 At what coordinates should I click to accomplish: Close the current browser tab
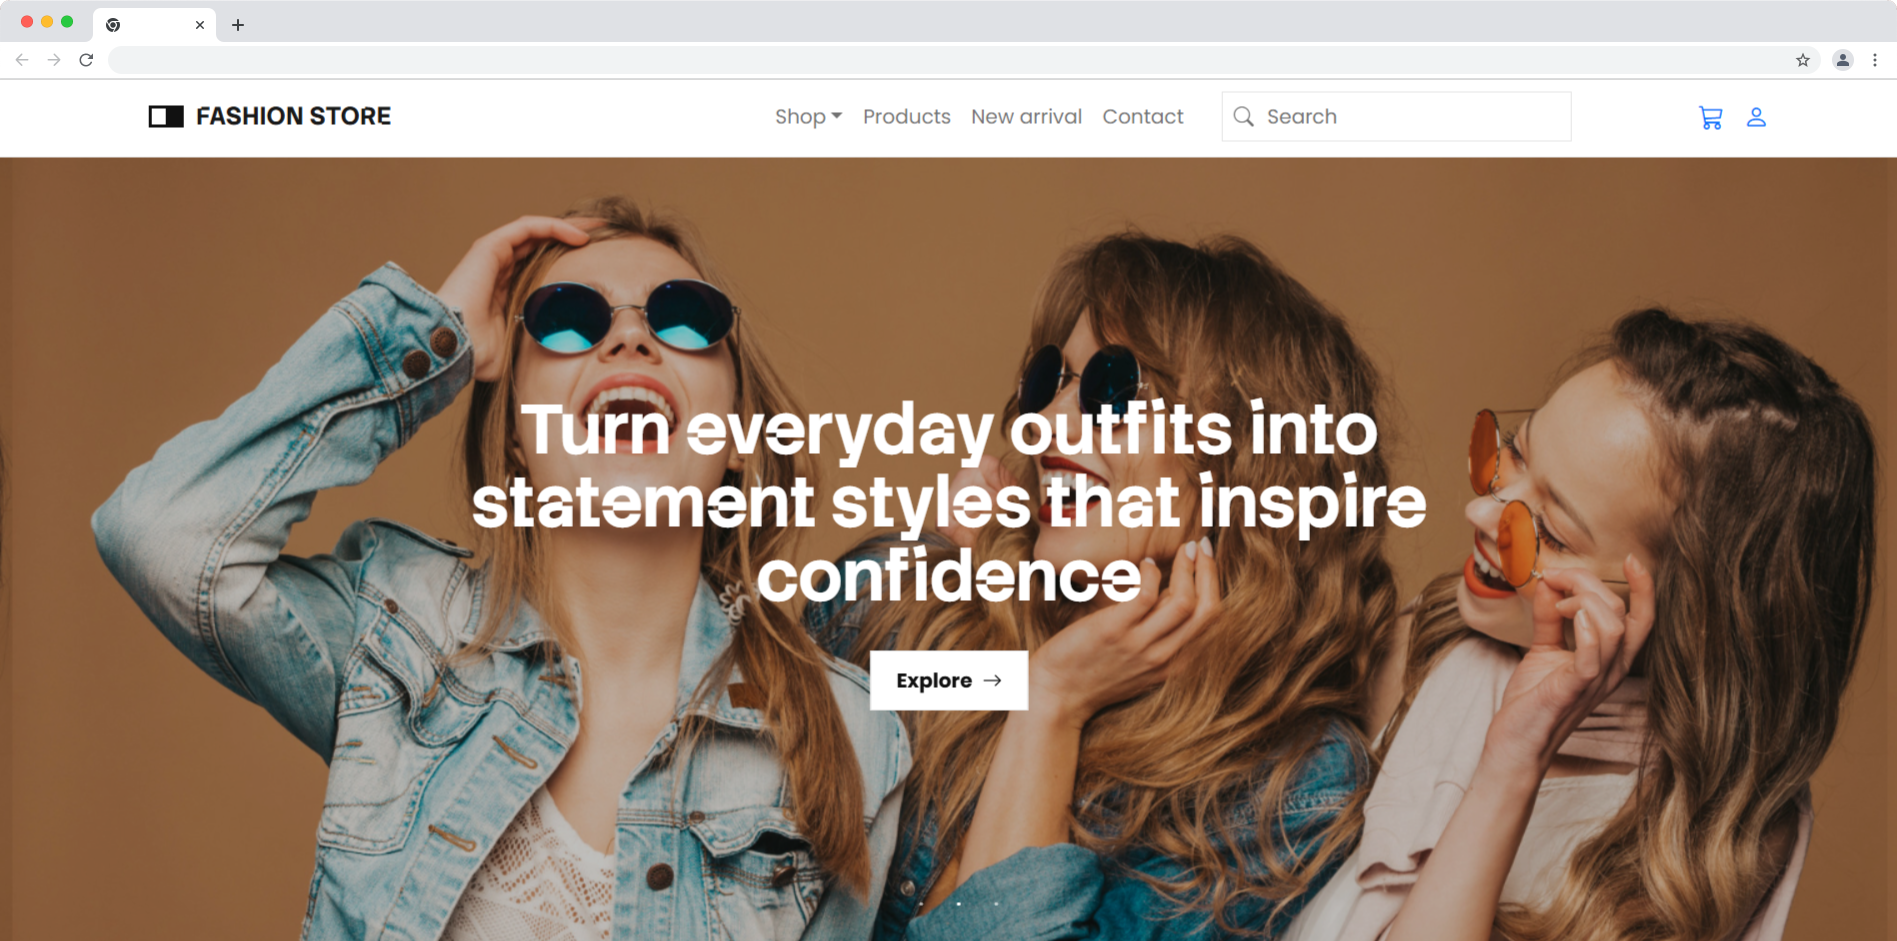pyautogui.click(x=200, y=25)
